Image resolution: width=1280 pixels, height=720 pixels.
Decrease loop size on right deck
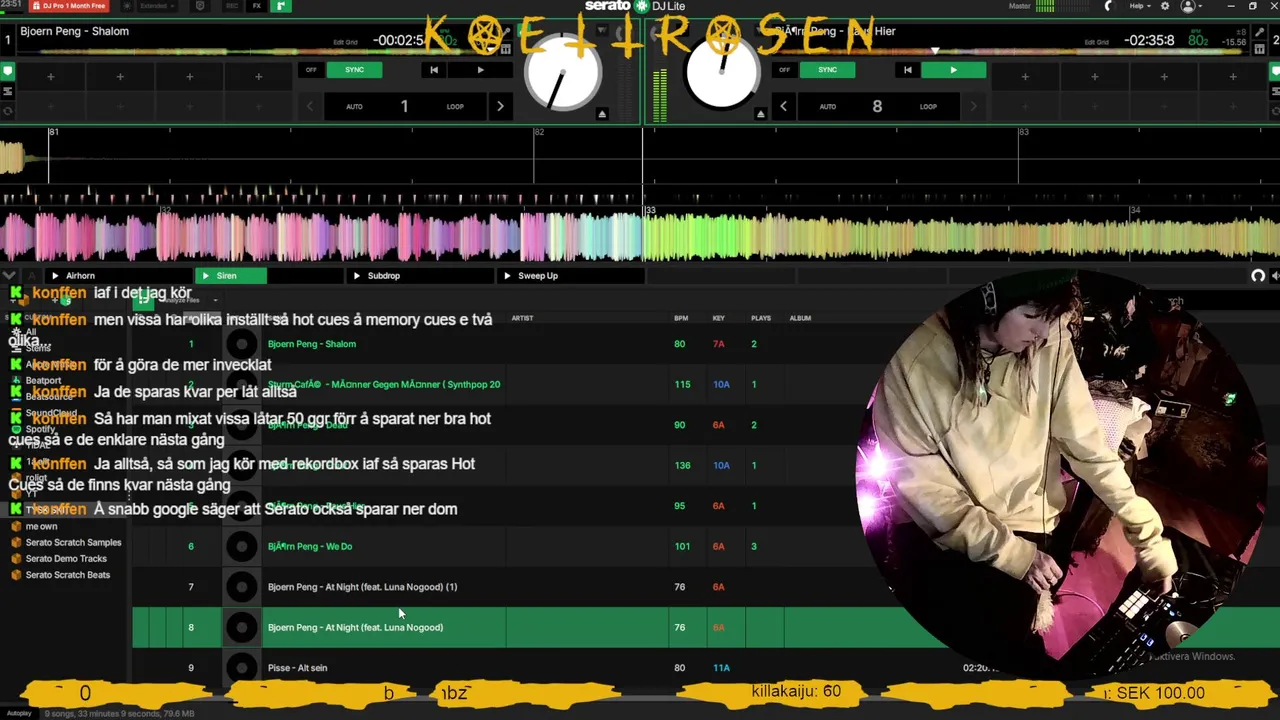point(783,106)
